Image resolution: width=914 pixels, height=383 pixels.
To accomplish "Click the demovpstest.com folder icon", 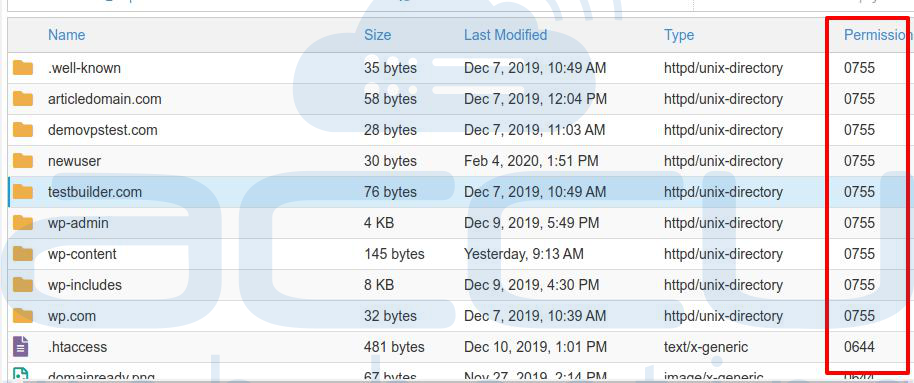I will pyautogui.click(x=23, y=129).
